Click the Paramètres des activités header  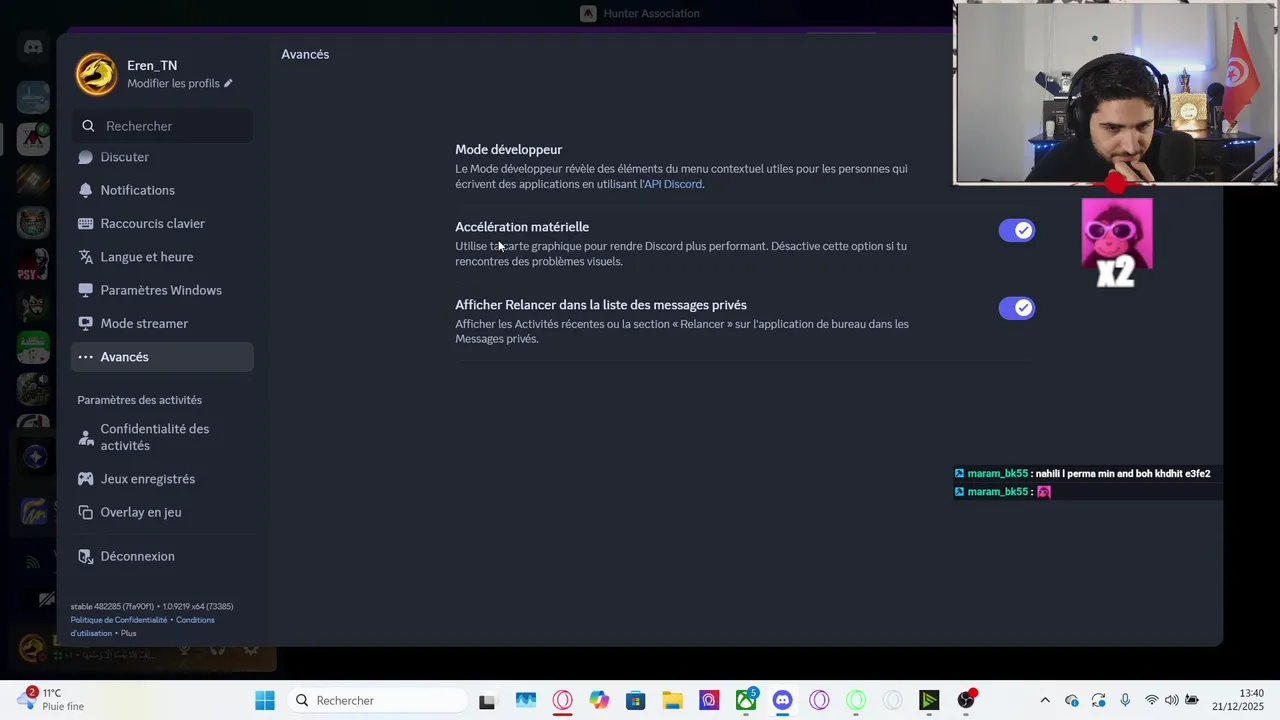140,400
